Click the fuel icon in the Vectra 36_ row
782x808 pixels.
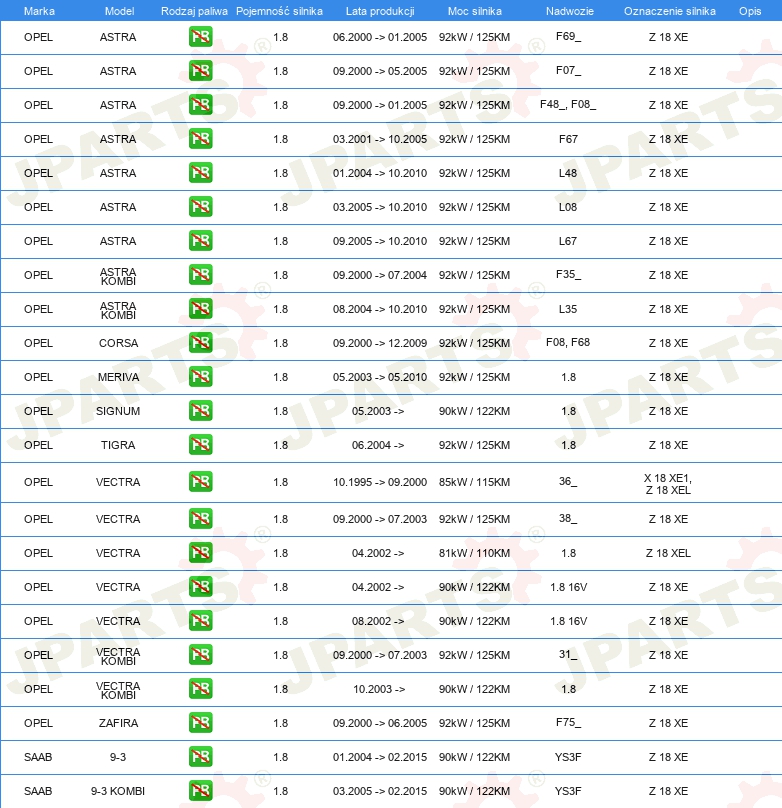[x=200, y=482]
